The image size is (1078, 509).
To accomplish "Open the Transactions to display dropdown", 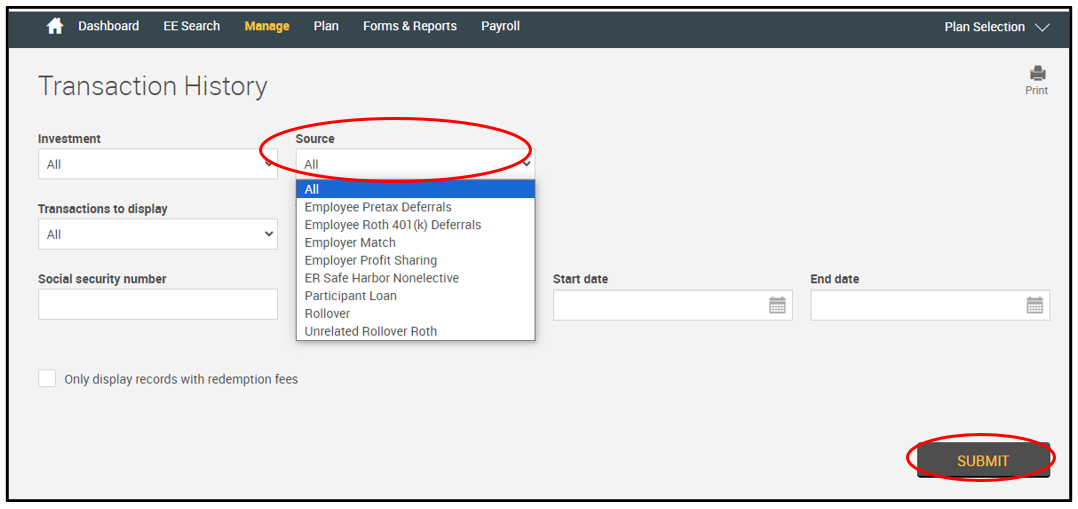I will 157,234.
